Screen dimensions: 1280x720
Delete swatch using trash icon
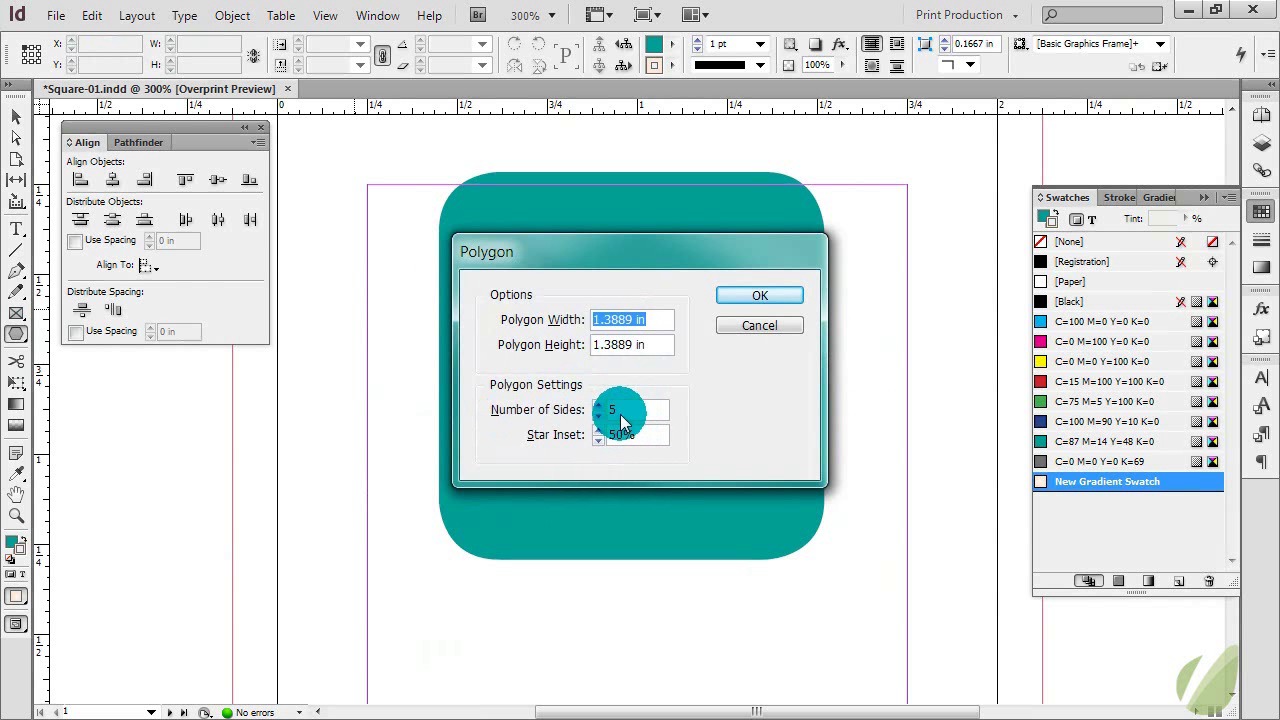coord(1208,581)
